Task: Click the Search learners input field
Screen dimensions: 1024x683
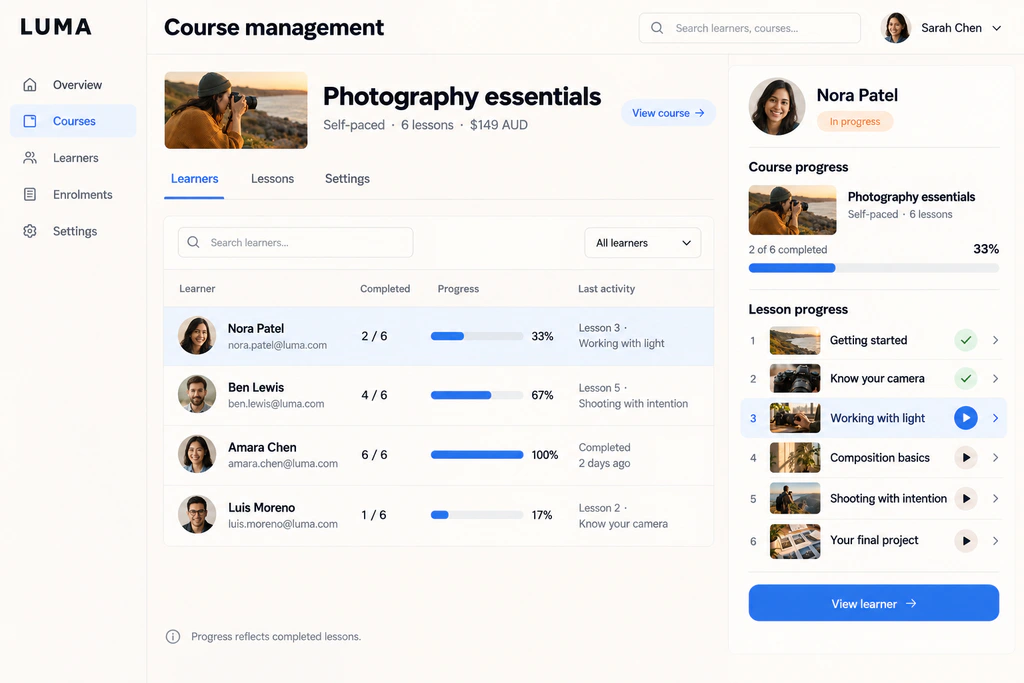Action: tap(295, 242)
